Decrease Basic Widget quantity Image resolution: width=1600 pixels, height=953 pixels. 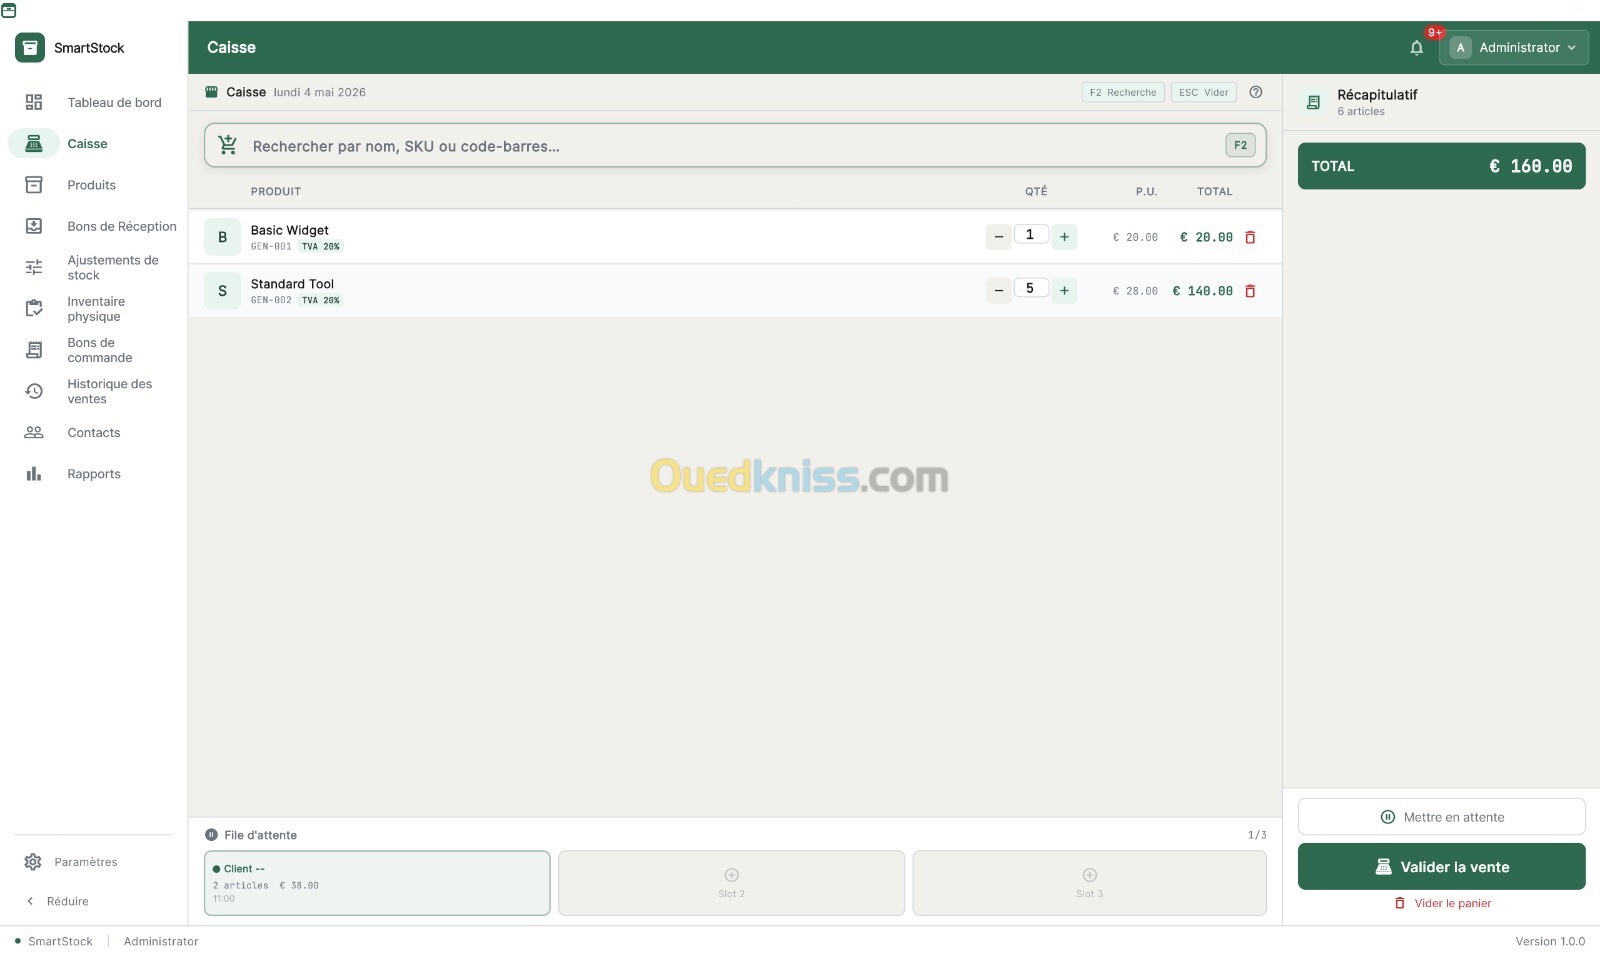point(998,237)
